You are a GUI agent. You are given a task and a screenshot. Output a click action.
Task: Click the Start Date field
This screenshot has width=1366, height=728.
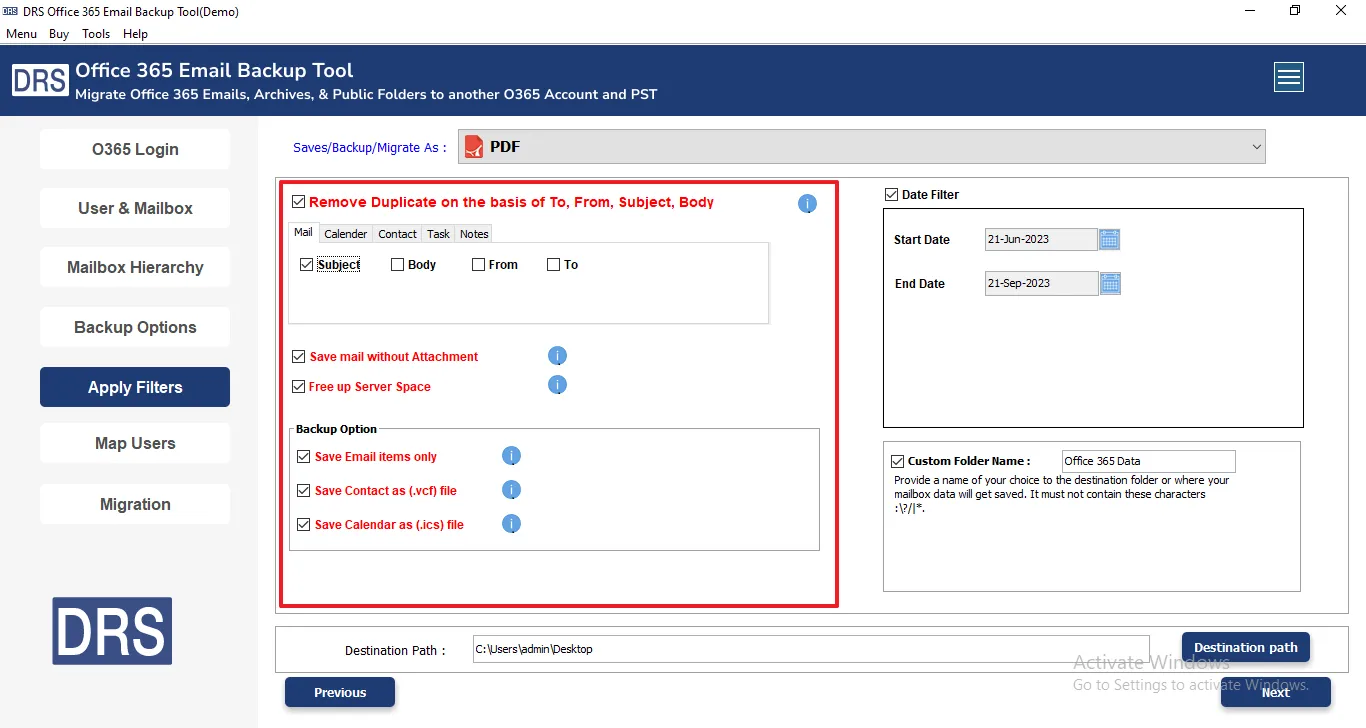pos(1041,239)
